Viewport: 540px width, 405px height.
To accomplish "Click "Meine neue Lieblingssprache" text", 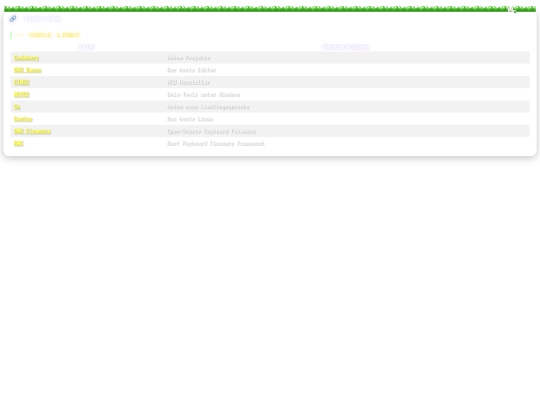I will point(208,107).
